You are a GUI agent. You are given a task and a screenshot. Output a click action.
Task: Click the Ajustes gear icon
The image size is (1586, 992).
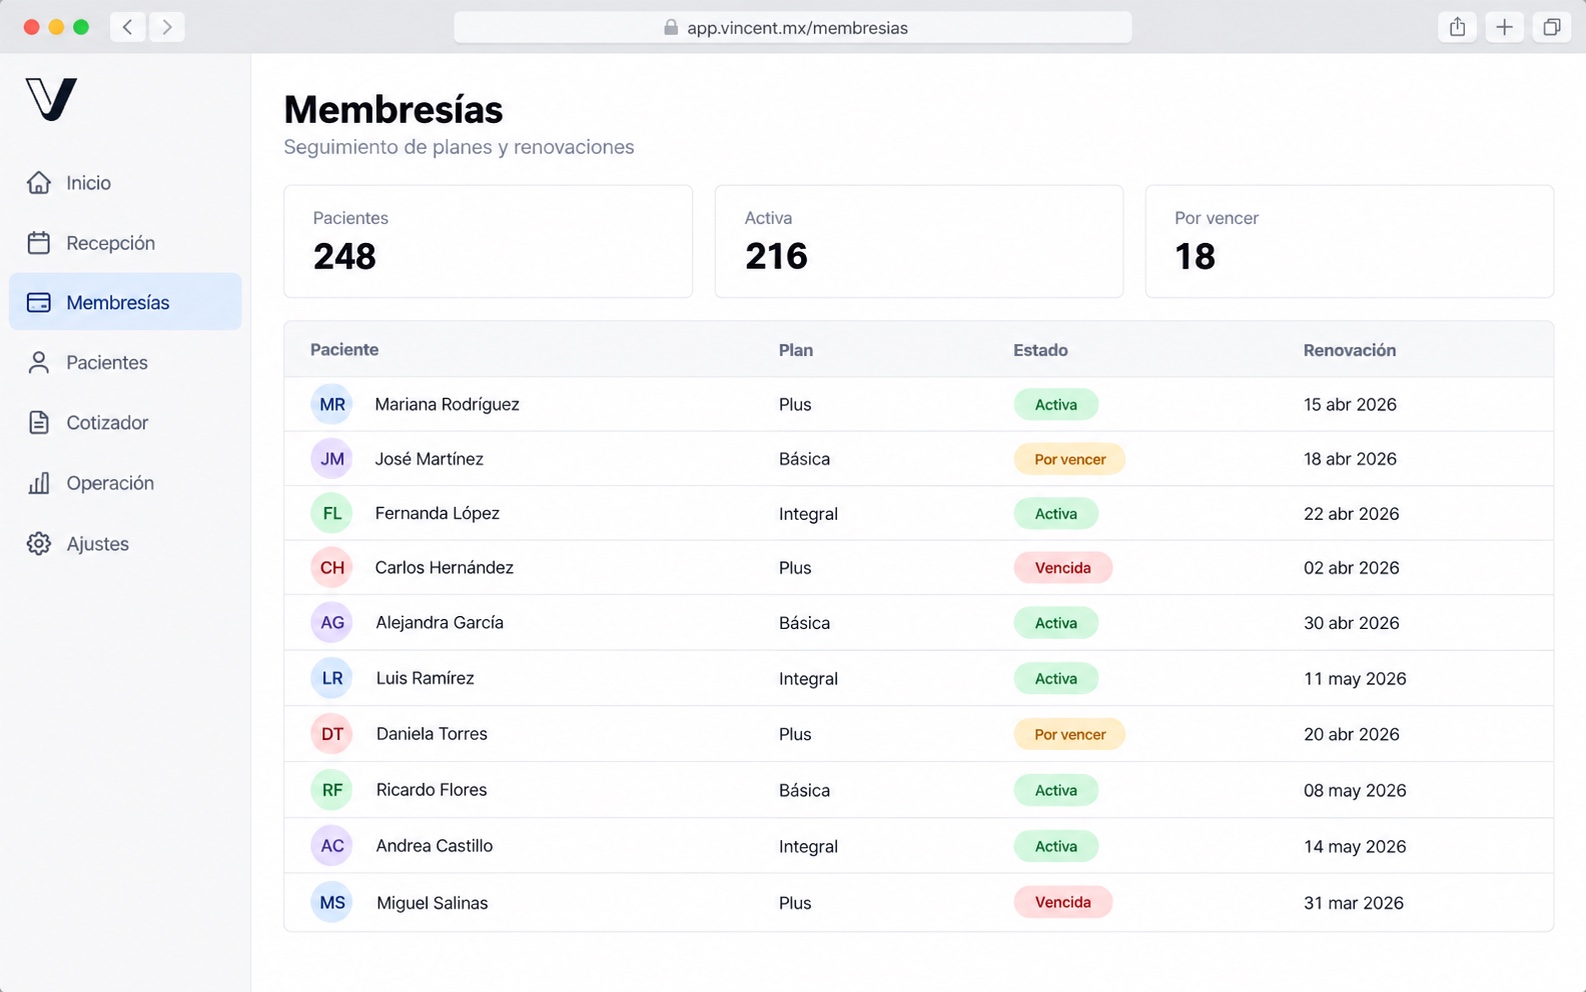(39, 544)
